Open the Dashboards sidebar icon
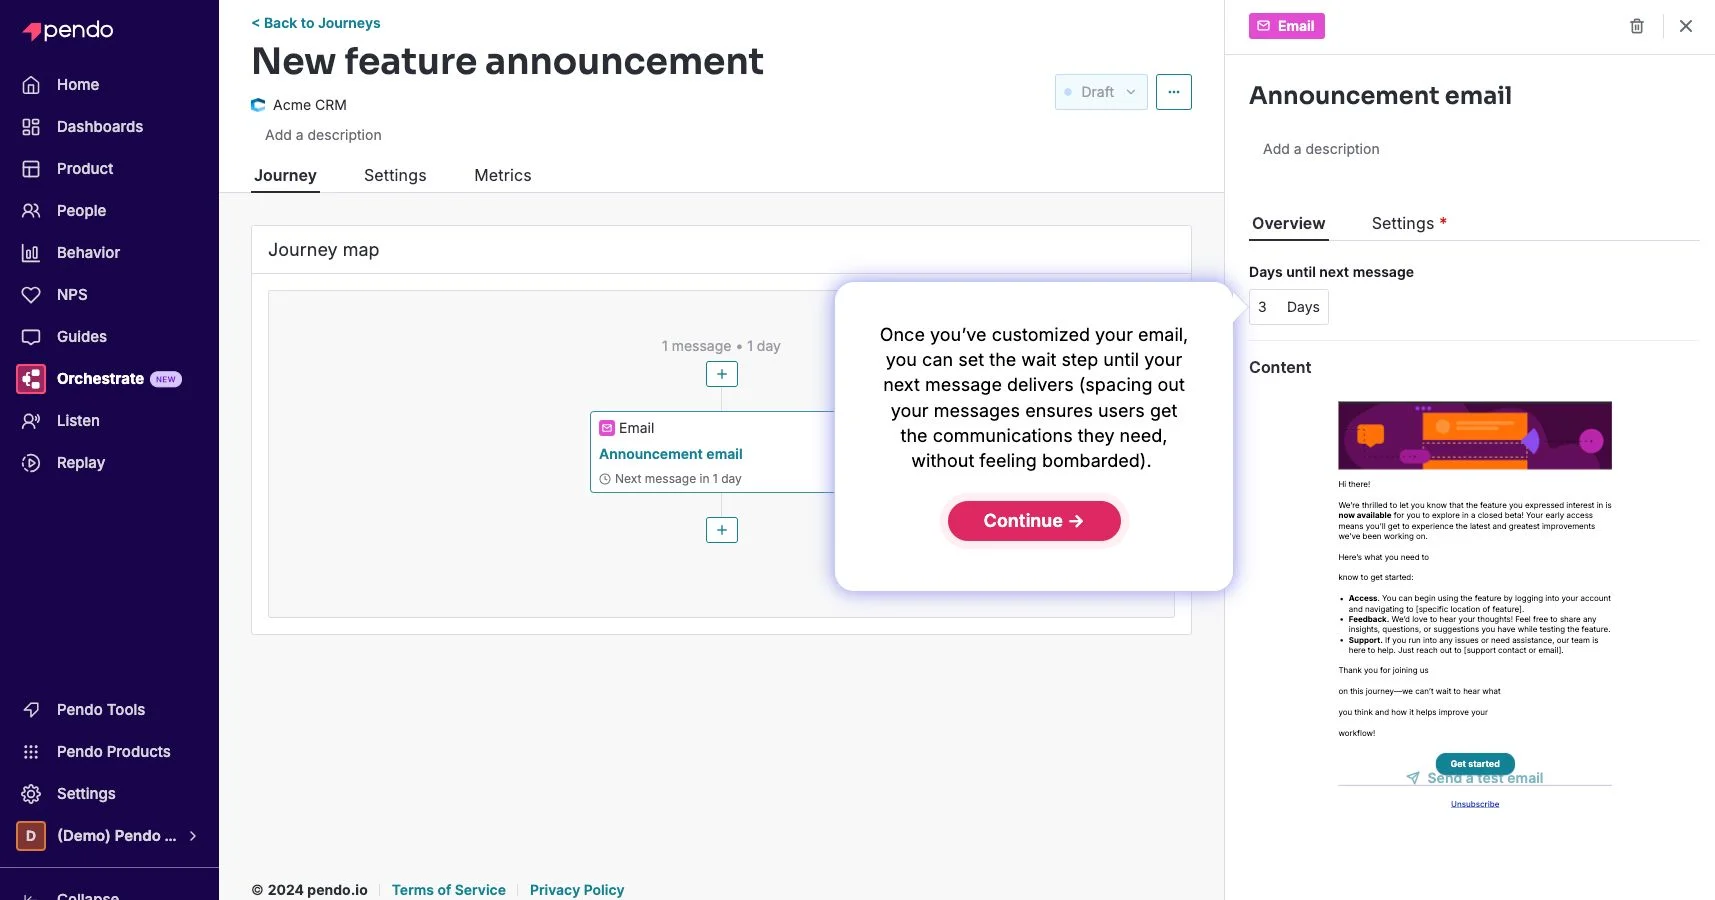Image resolution: width=1715 pixels, height=900 pixels. pyautogui.click(x=31, y=127)
